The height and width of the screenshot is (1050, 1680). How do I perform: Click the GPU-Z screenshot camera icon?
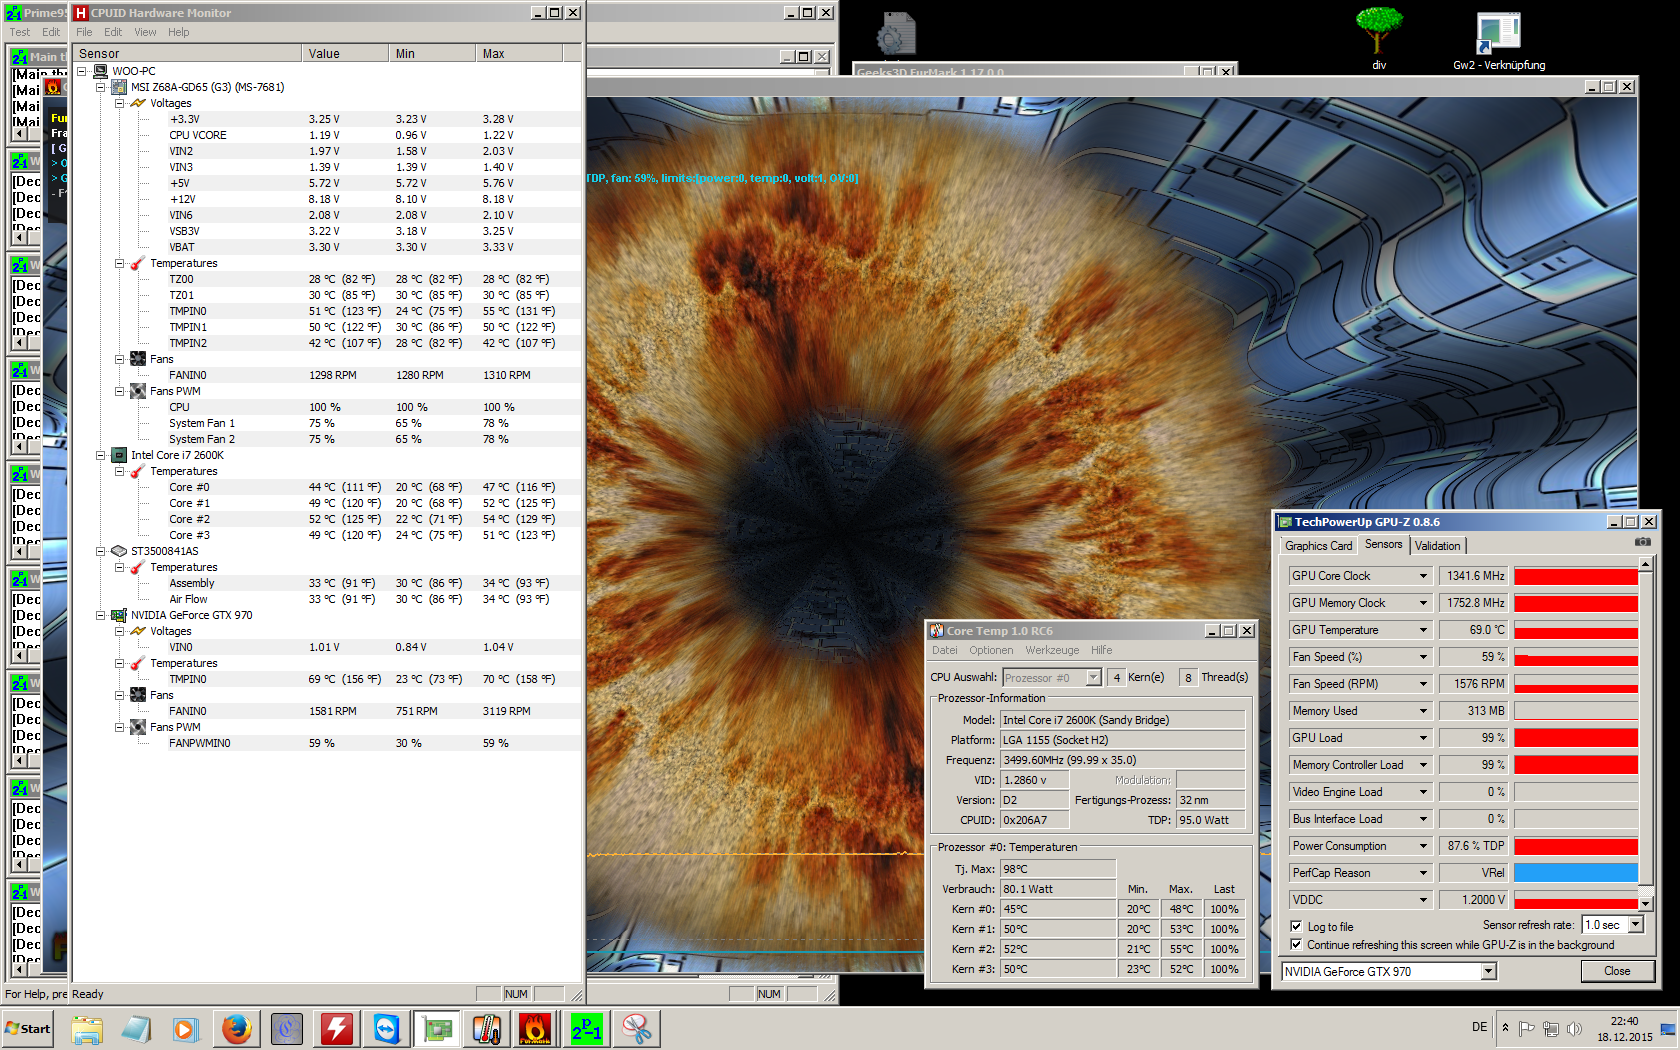pos(1642,542)
